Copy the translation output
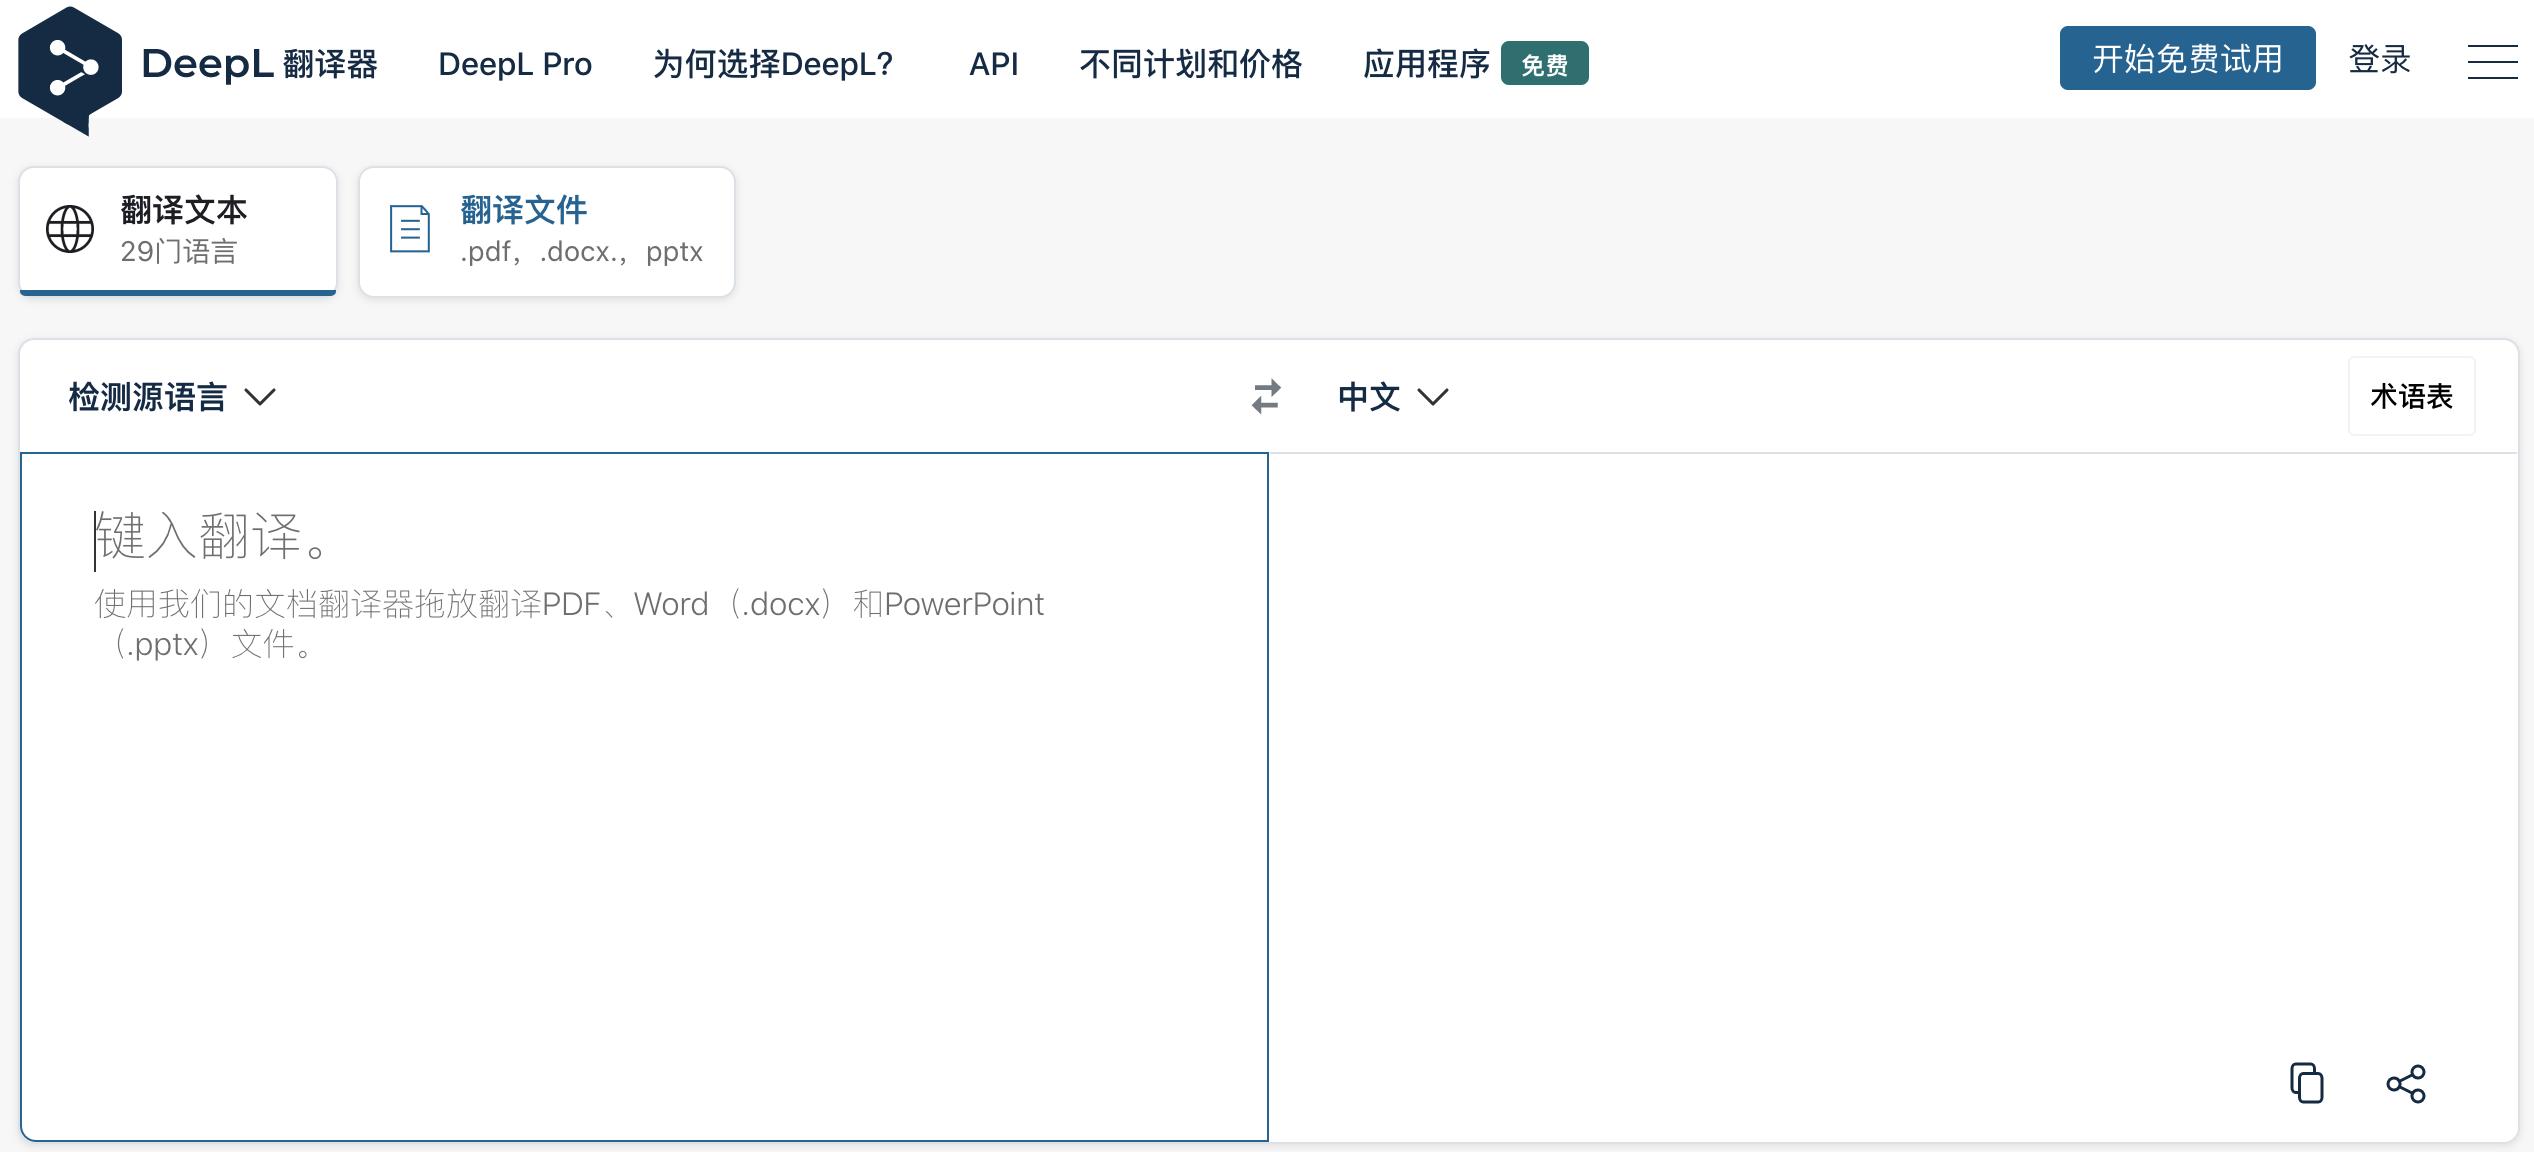The width and height of the screenshot is (2534, 1152). pos(2307,1083)
